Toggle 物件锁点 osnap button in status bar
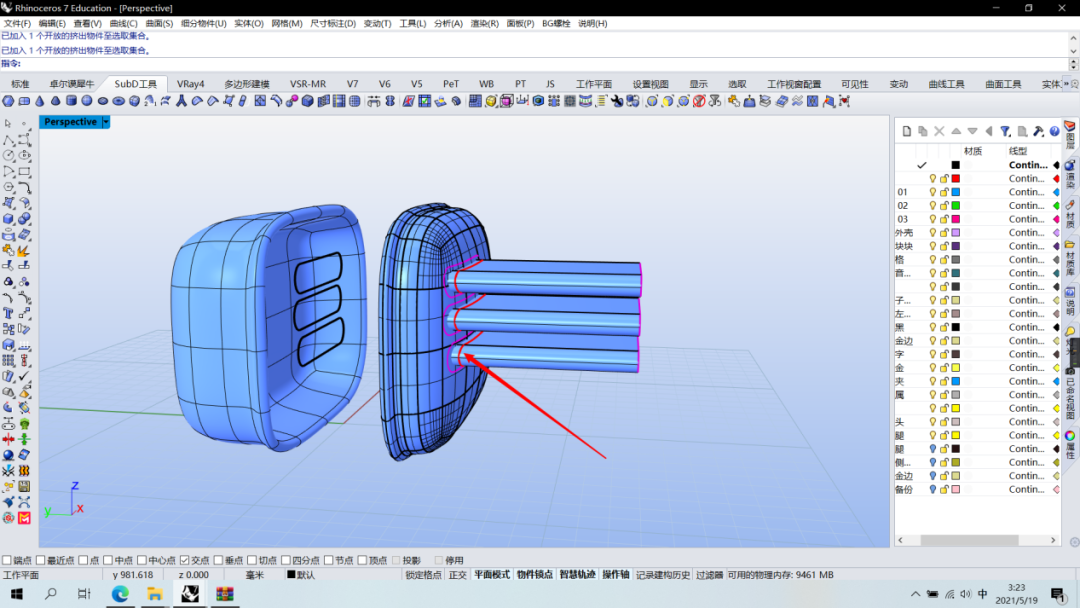This screenshot has height=608, width=1080. click(x=534, y=575)
